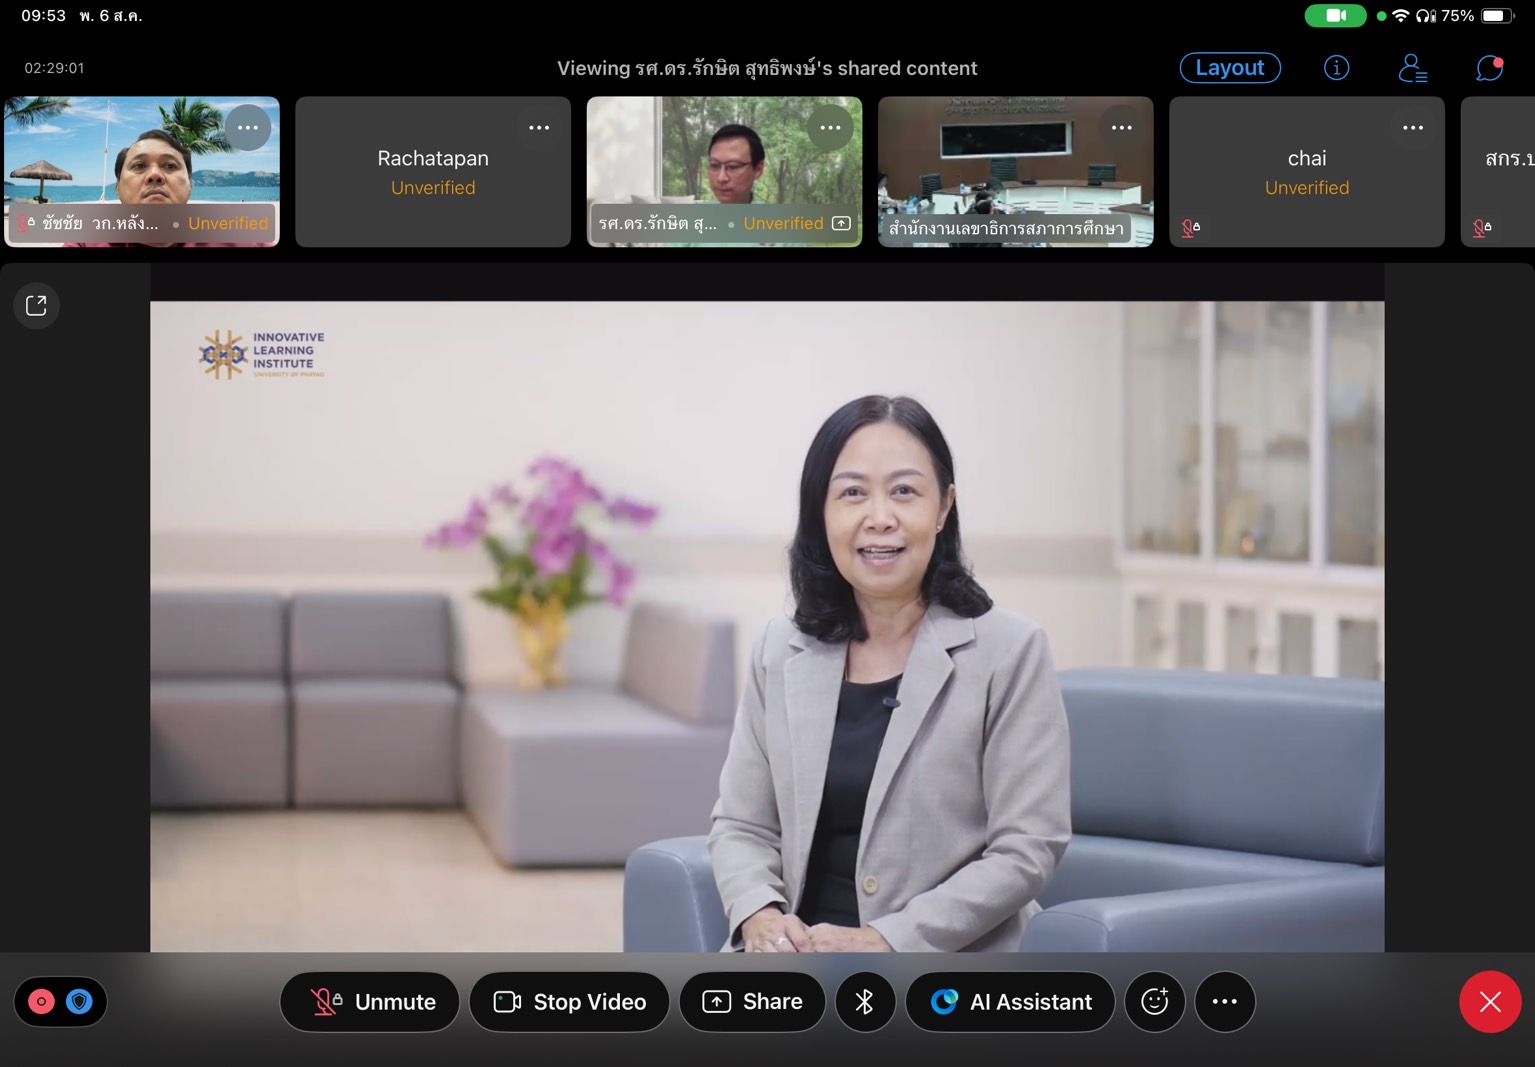This screenshot has width=1535, height=1067.
Task: Open more options in bottom toolbar
Action: [1225, 1001]
